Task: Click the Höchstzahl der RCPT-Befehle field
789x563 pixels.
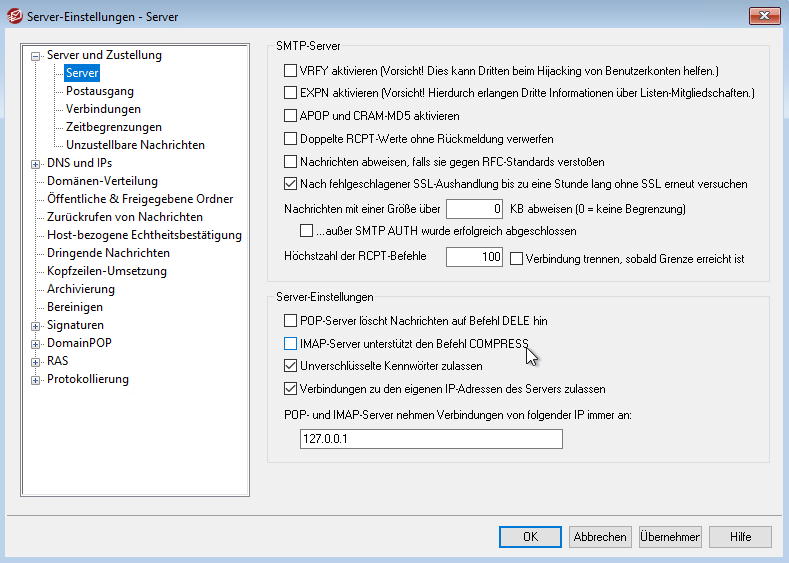Action: (474, 258)
